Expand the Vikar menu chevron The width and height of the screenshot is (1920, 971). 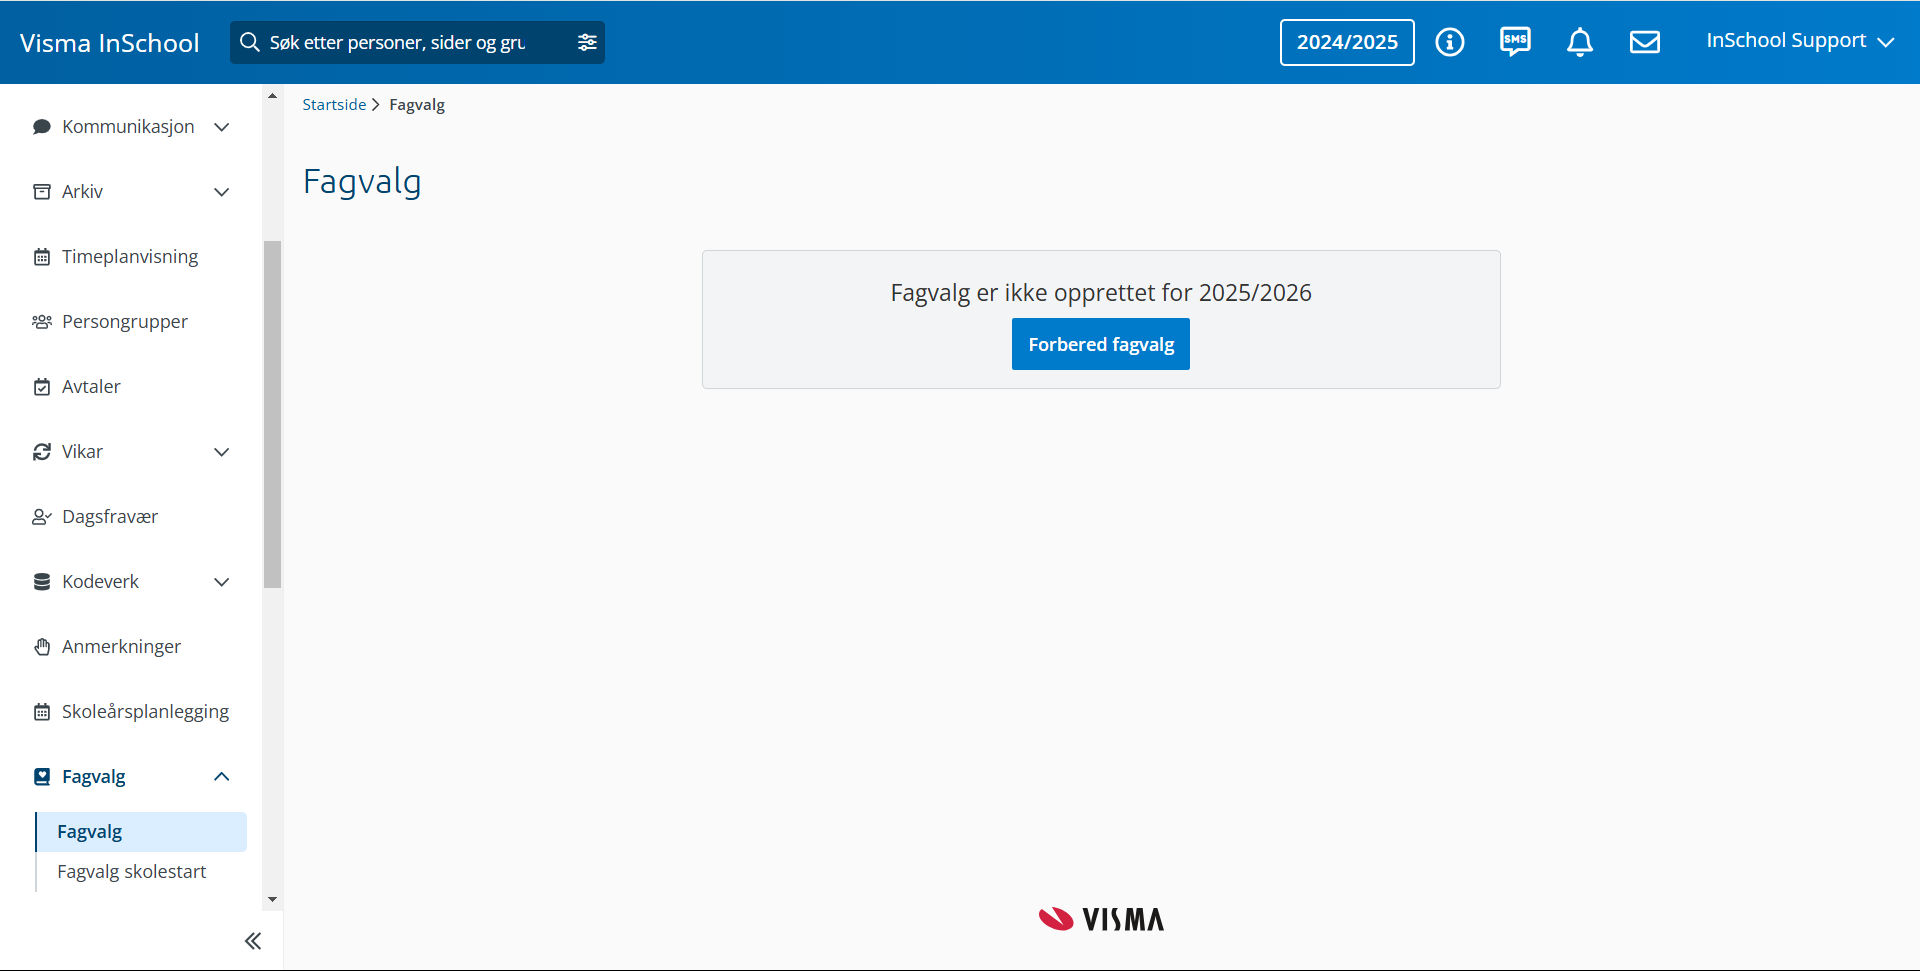point(222,452)
